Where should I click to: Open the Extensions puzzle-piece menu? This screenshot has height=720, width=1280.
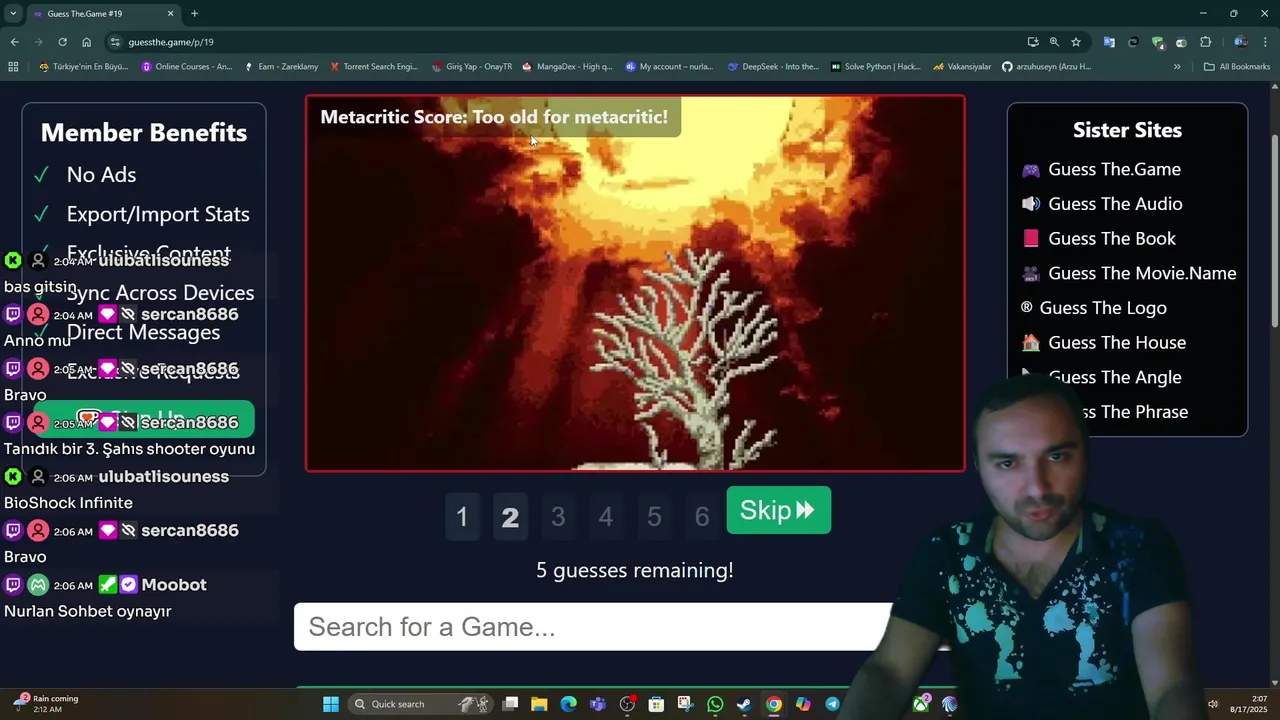(x=1205, y=42)
